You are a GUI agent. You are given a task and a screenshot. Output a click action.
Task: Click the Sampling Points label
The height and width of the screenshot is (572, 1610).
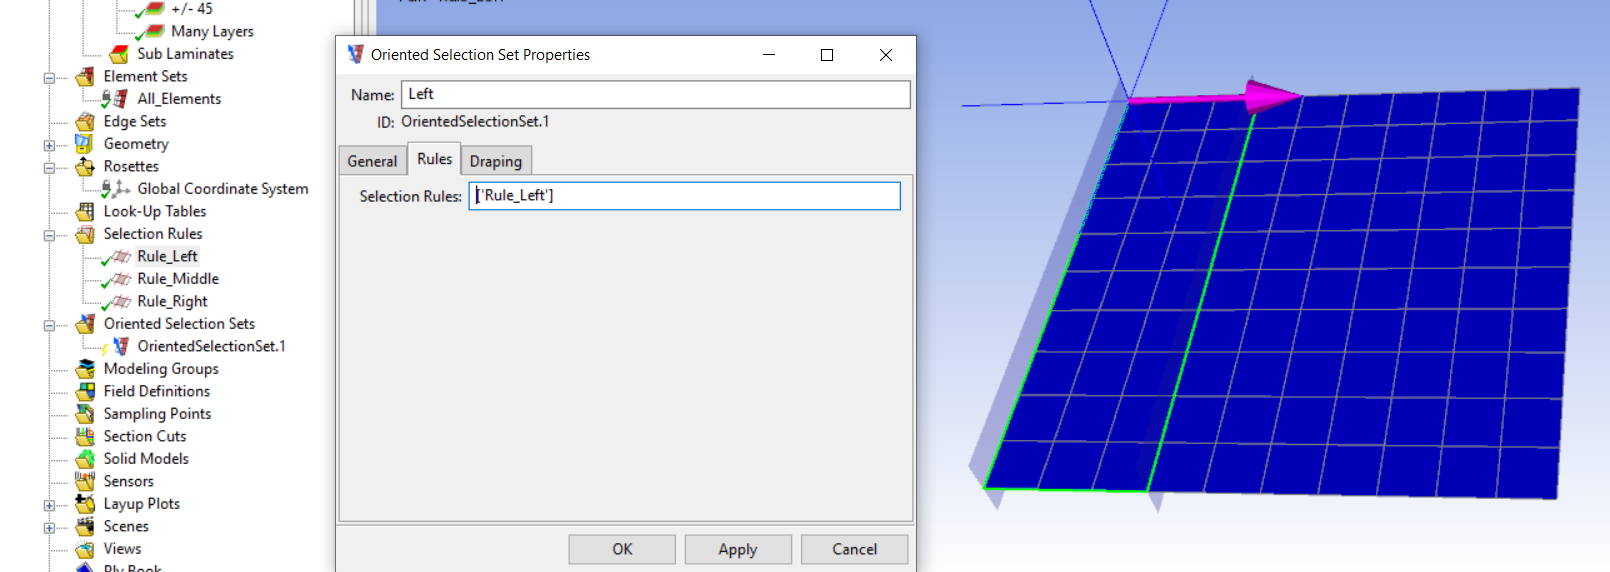click(x=157, y=414)
